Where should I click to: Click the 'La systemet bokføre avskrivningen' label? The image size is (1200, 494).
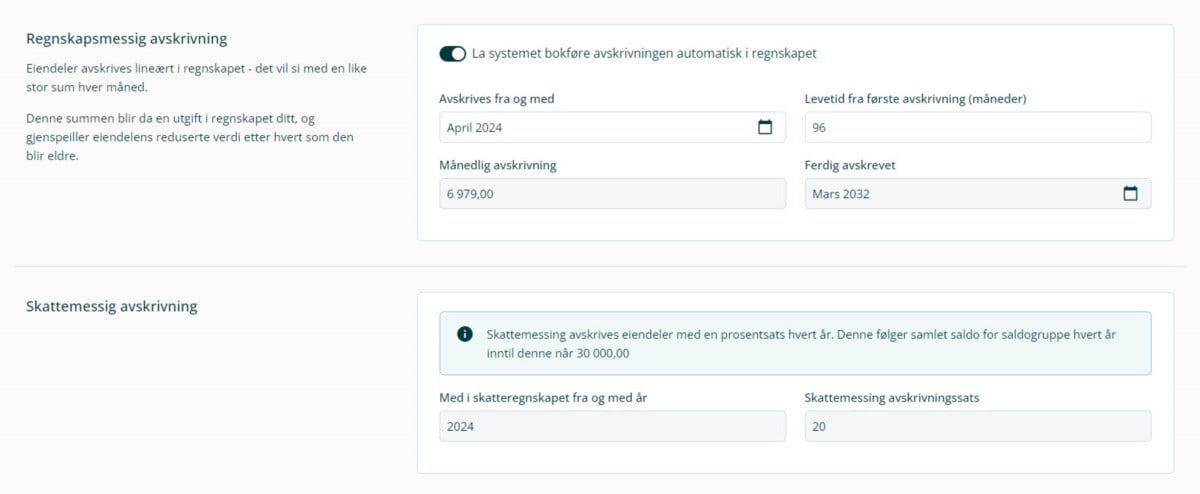point(651,54)
